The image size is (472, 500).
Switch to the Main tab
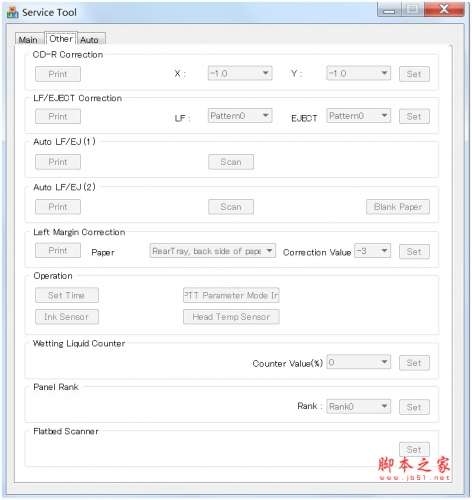click(x=28, y=39)
